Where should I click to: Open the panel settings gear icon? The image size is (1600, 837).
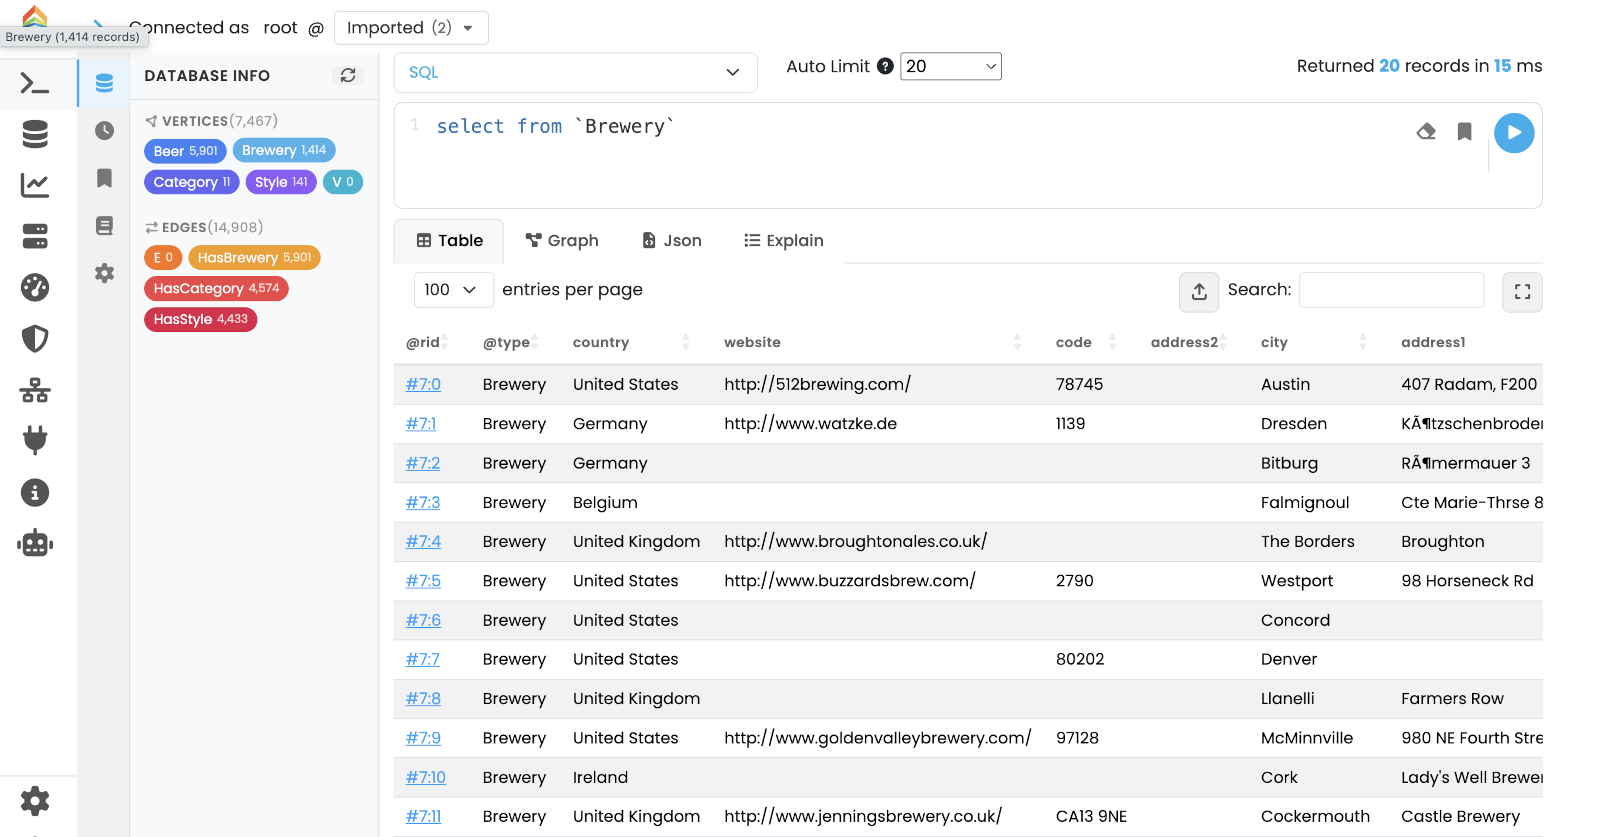pos(104,273)
